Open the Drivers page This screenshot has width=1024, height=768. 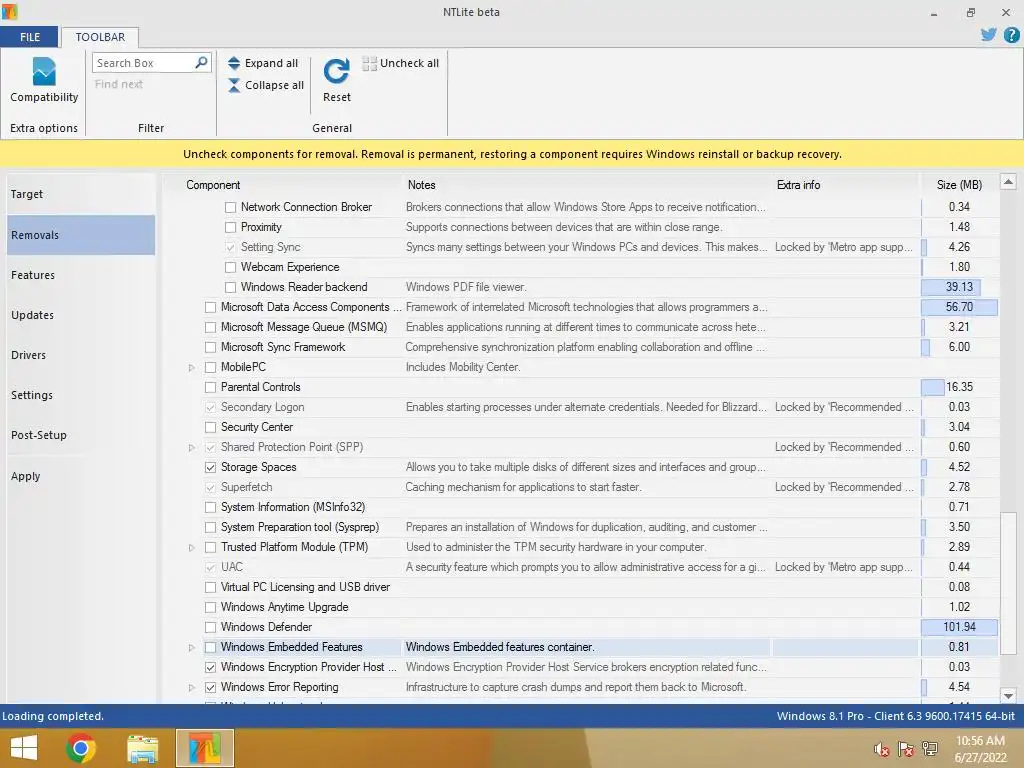tap(81, 355)
